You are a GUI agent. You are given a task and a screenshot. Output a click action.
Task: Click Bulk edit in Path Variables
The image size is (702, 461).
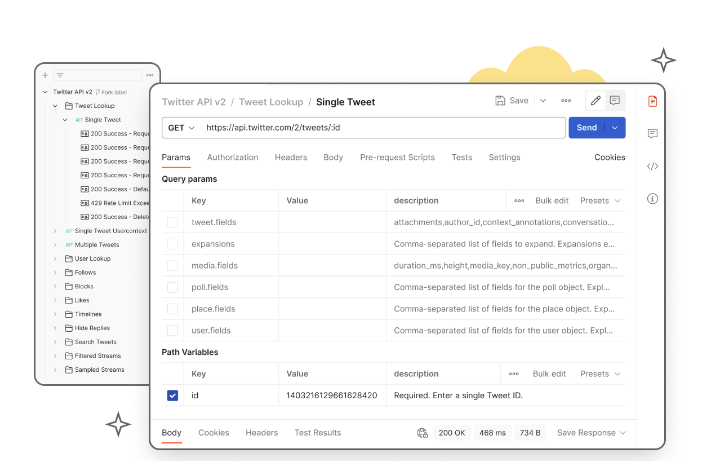tap(549, 374)
